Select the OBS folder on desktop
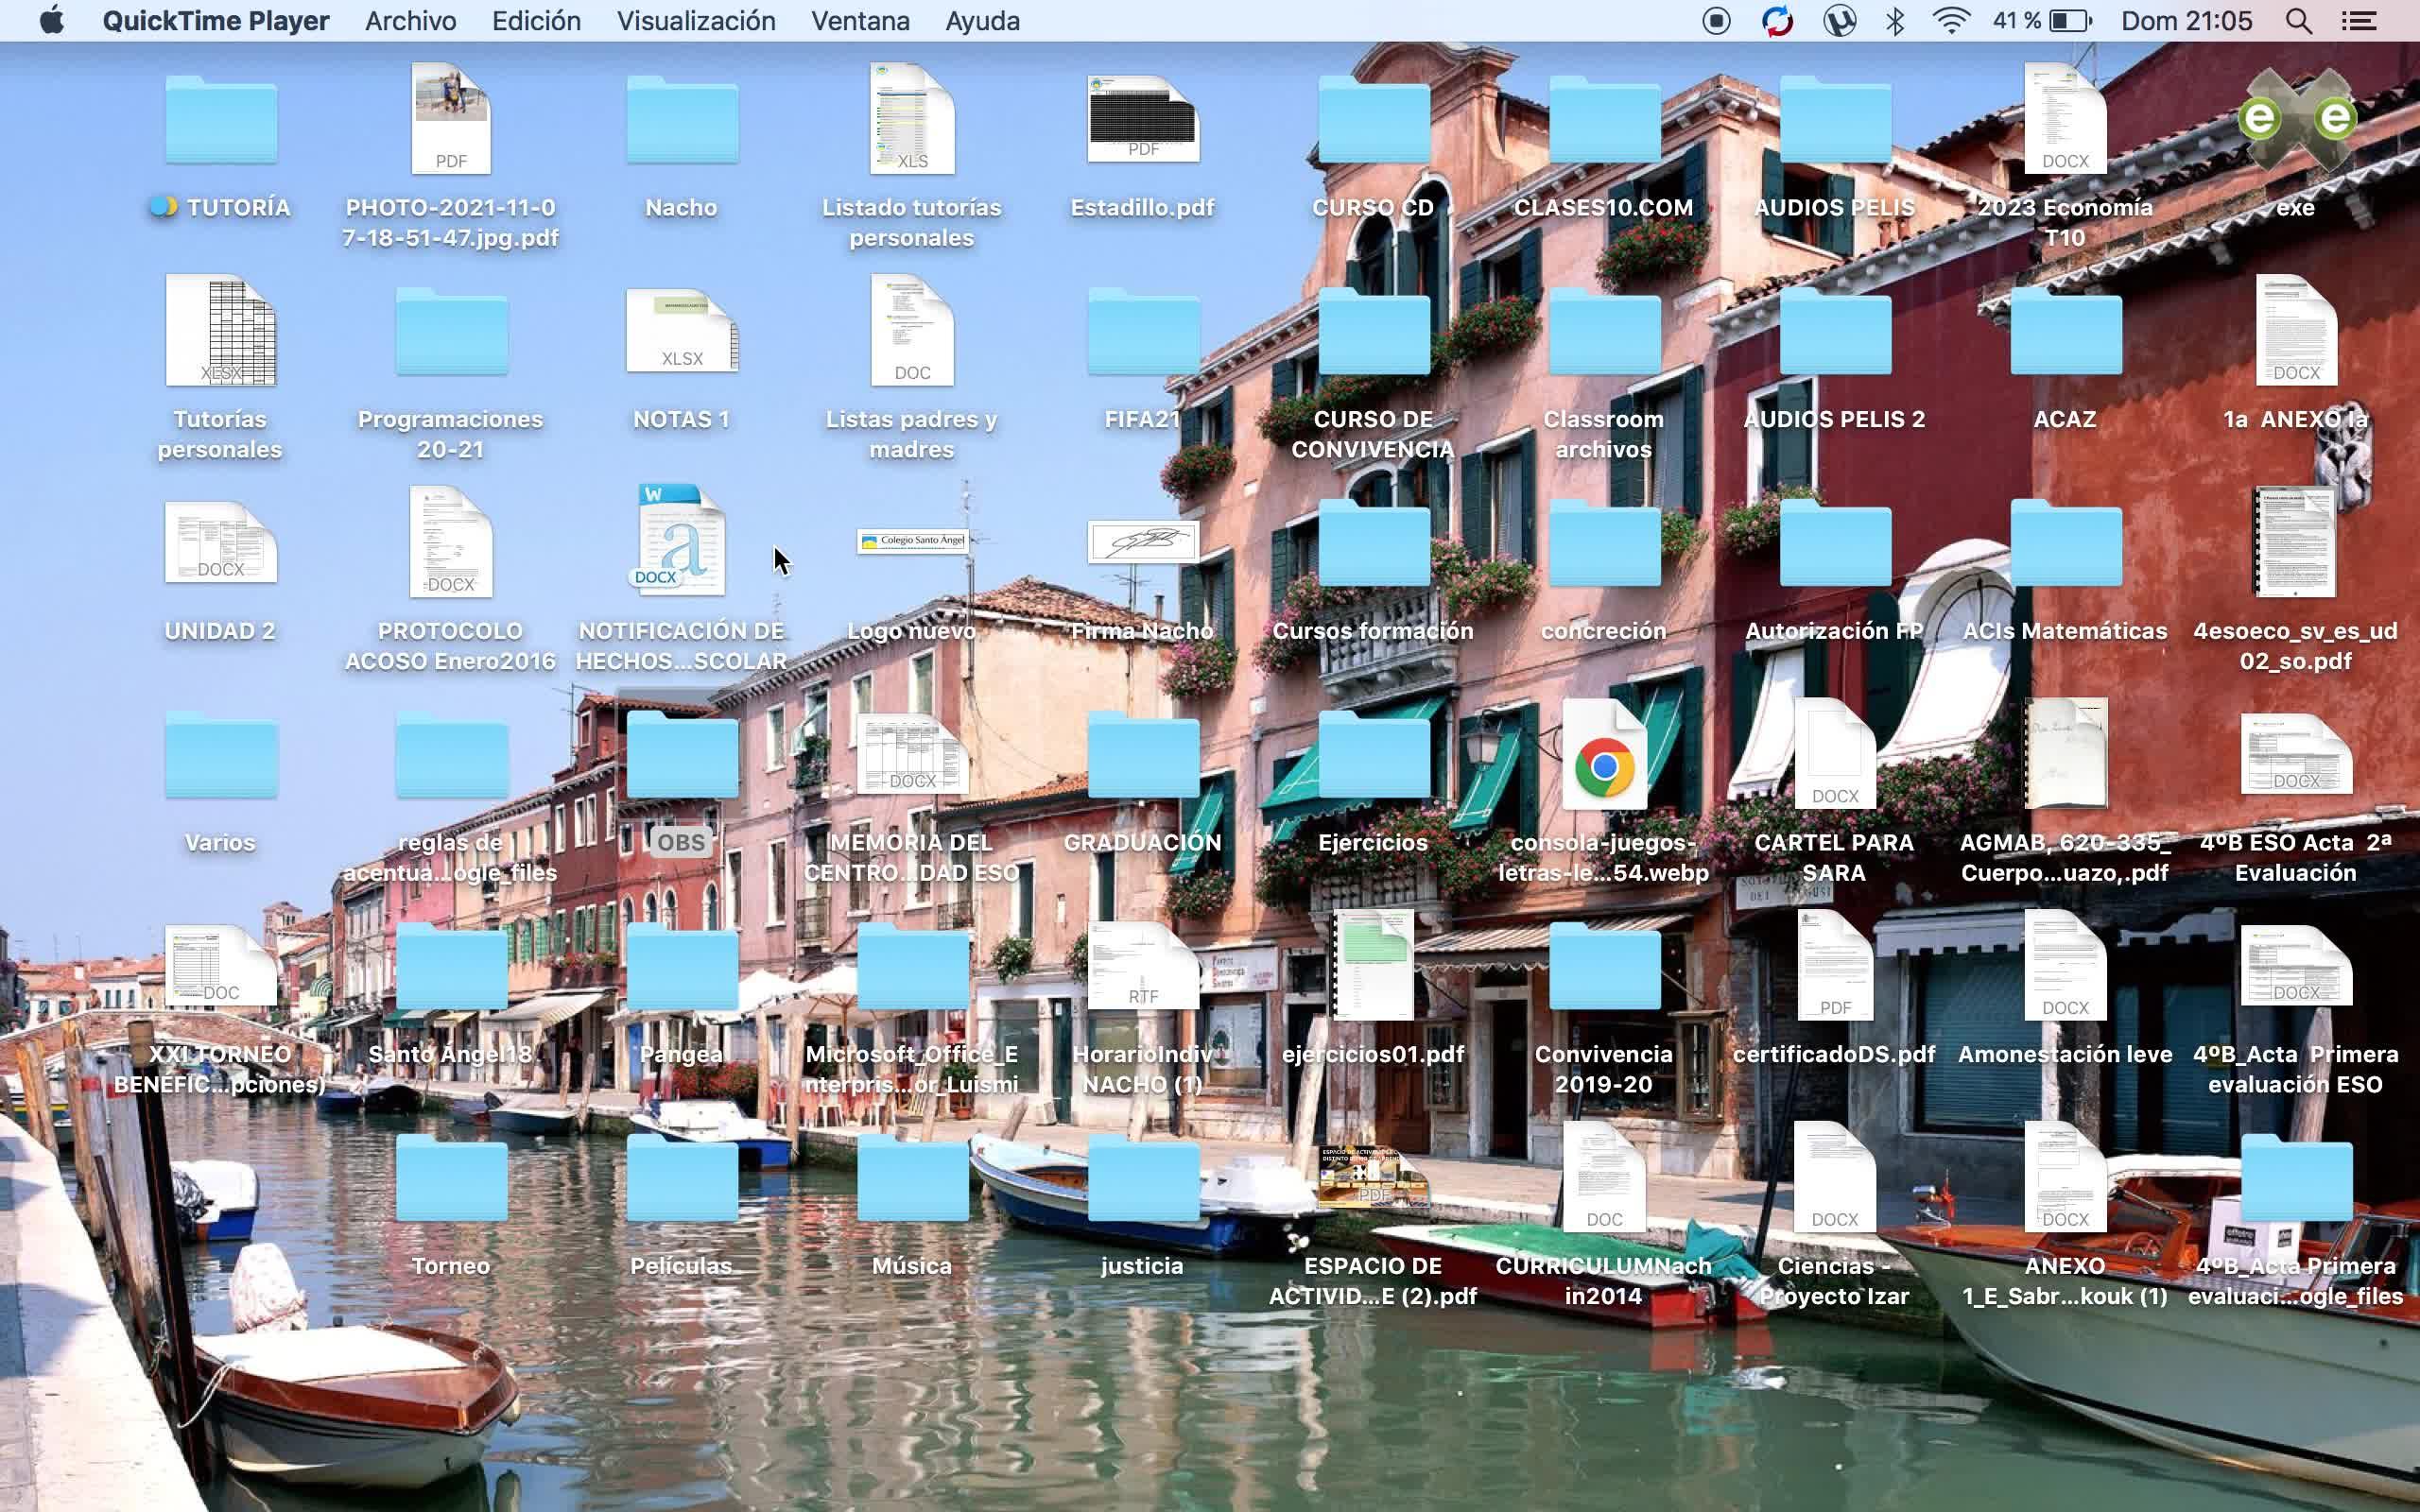Screen dimensions: 2420x1512 click(x=682, y=758)
